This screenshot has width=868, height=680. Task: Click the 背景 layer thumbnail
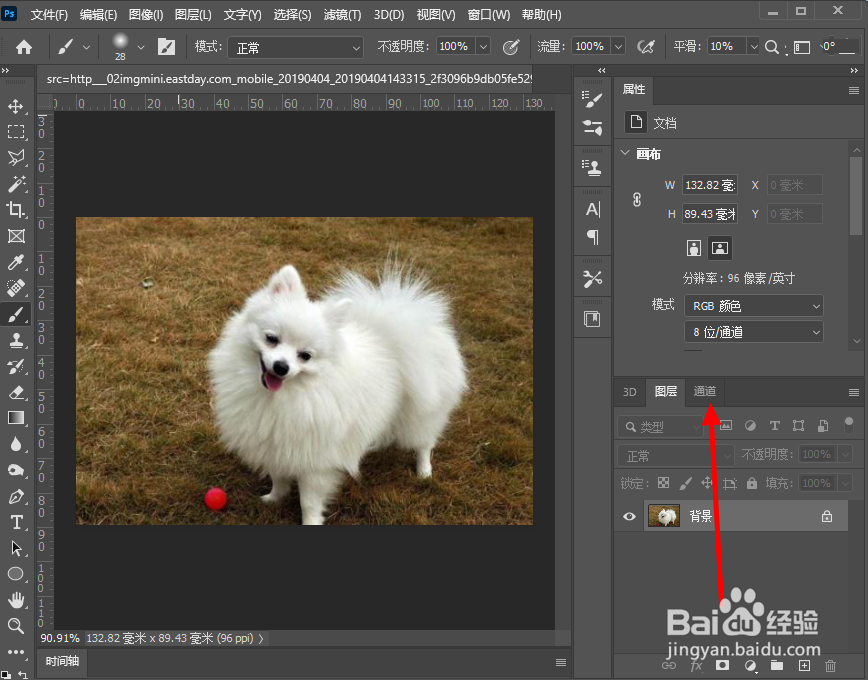point(663,516)
